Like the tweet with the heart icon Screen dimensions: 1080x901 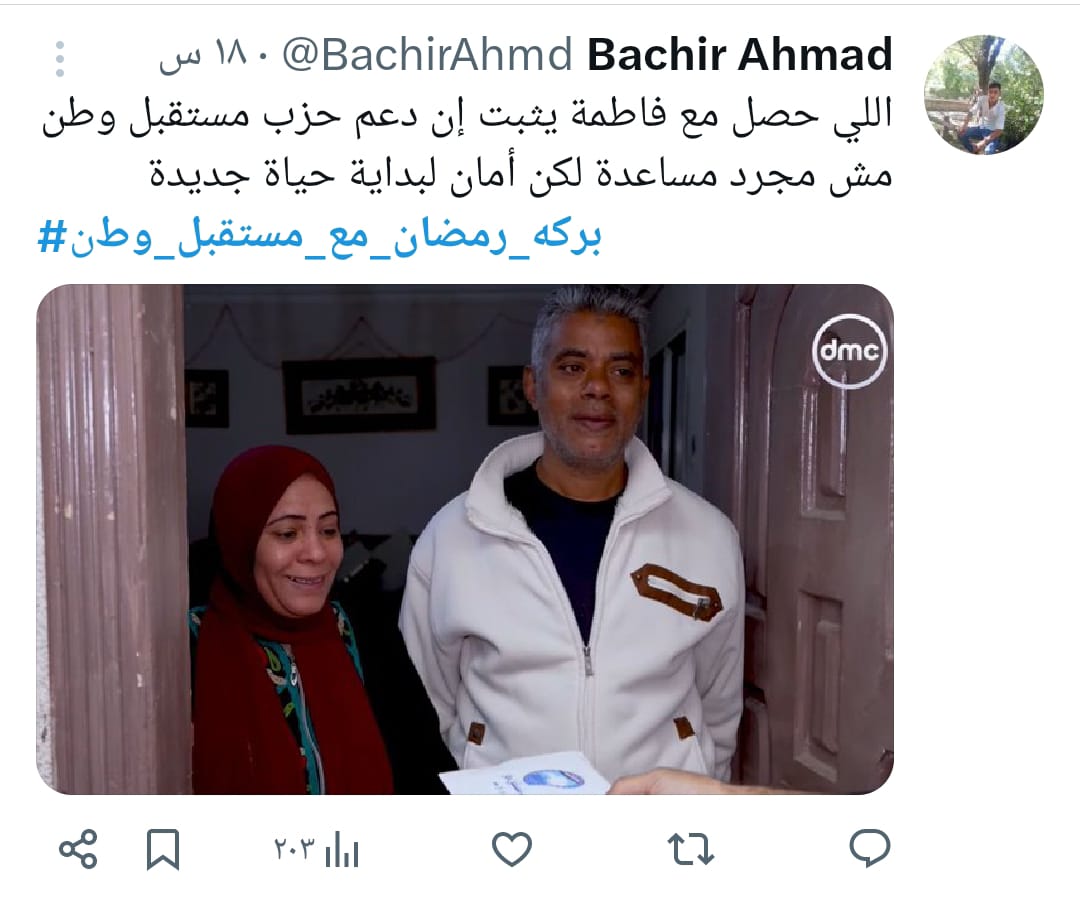(512, 849)
